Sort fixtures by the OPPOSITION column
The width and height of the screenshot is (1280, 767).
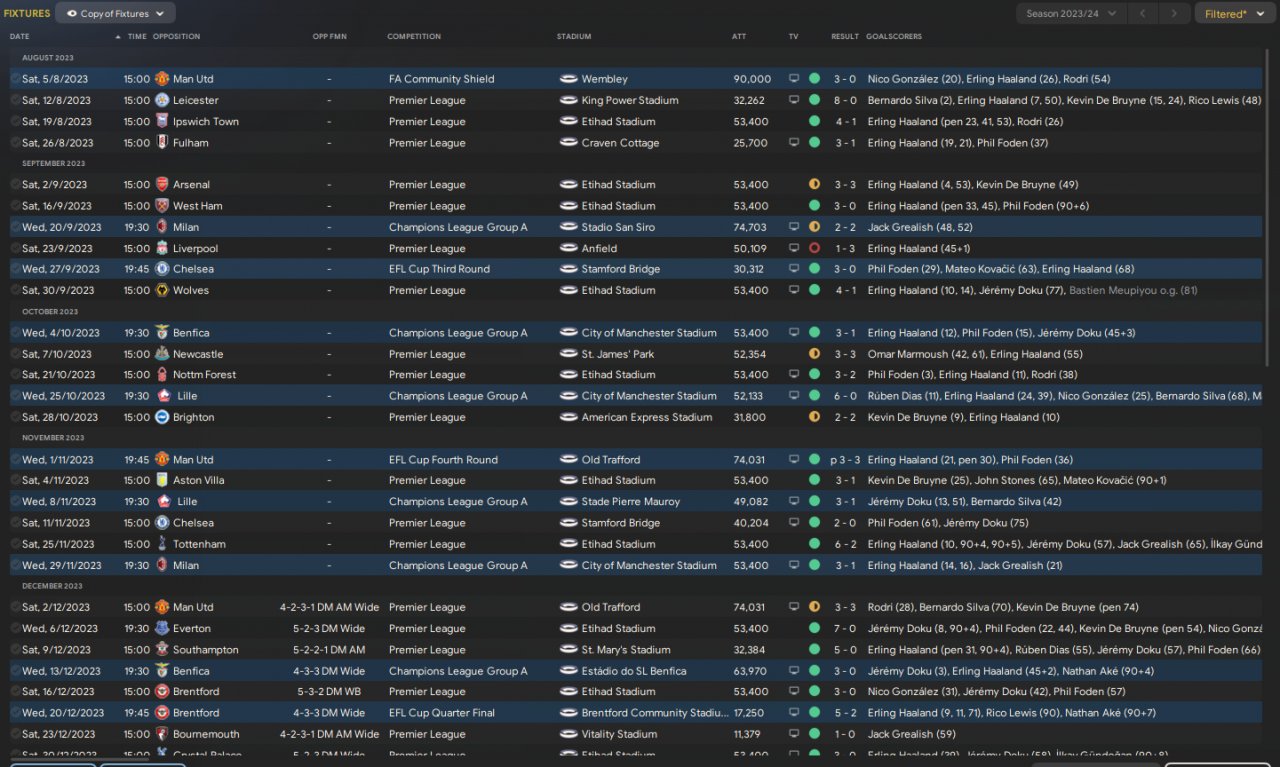tap(176, 37)
